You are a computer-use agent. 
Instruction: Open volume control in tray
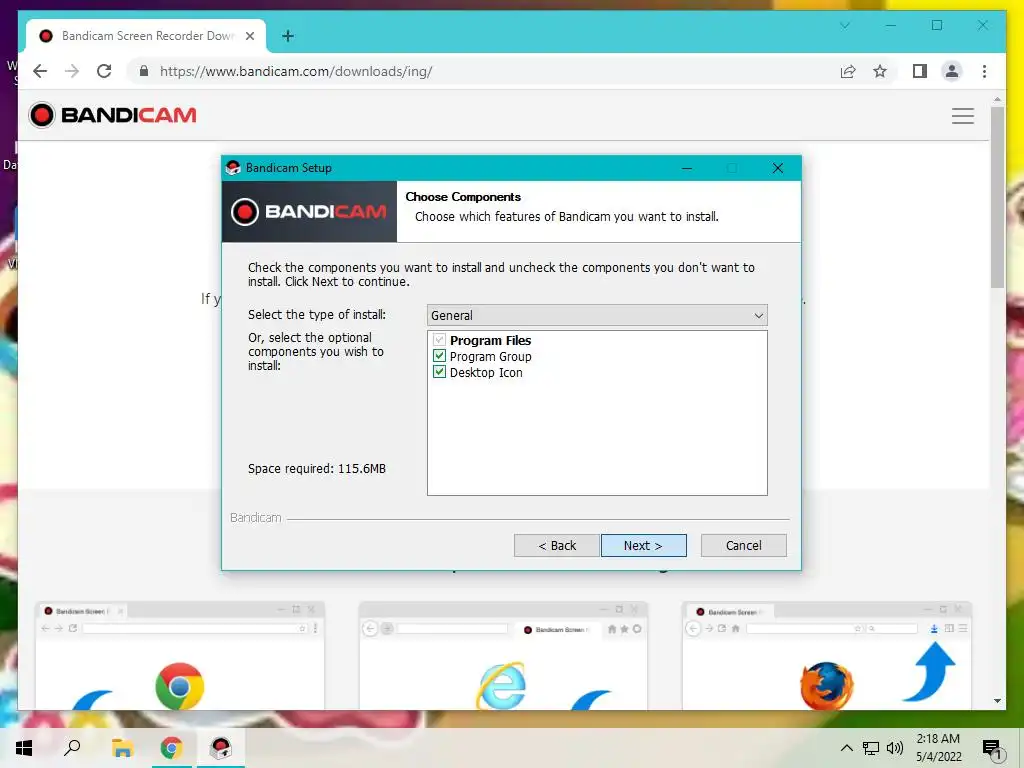pyautogui.click(x=895, y=748)
